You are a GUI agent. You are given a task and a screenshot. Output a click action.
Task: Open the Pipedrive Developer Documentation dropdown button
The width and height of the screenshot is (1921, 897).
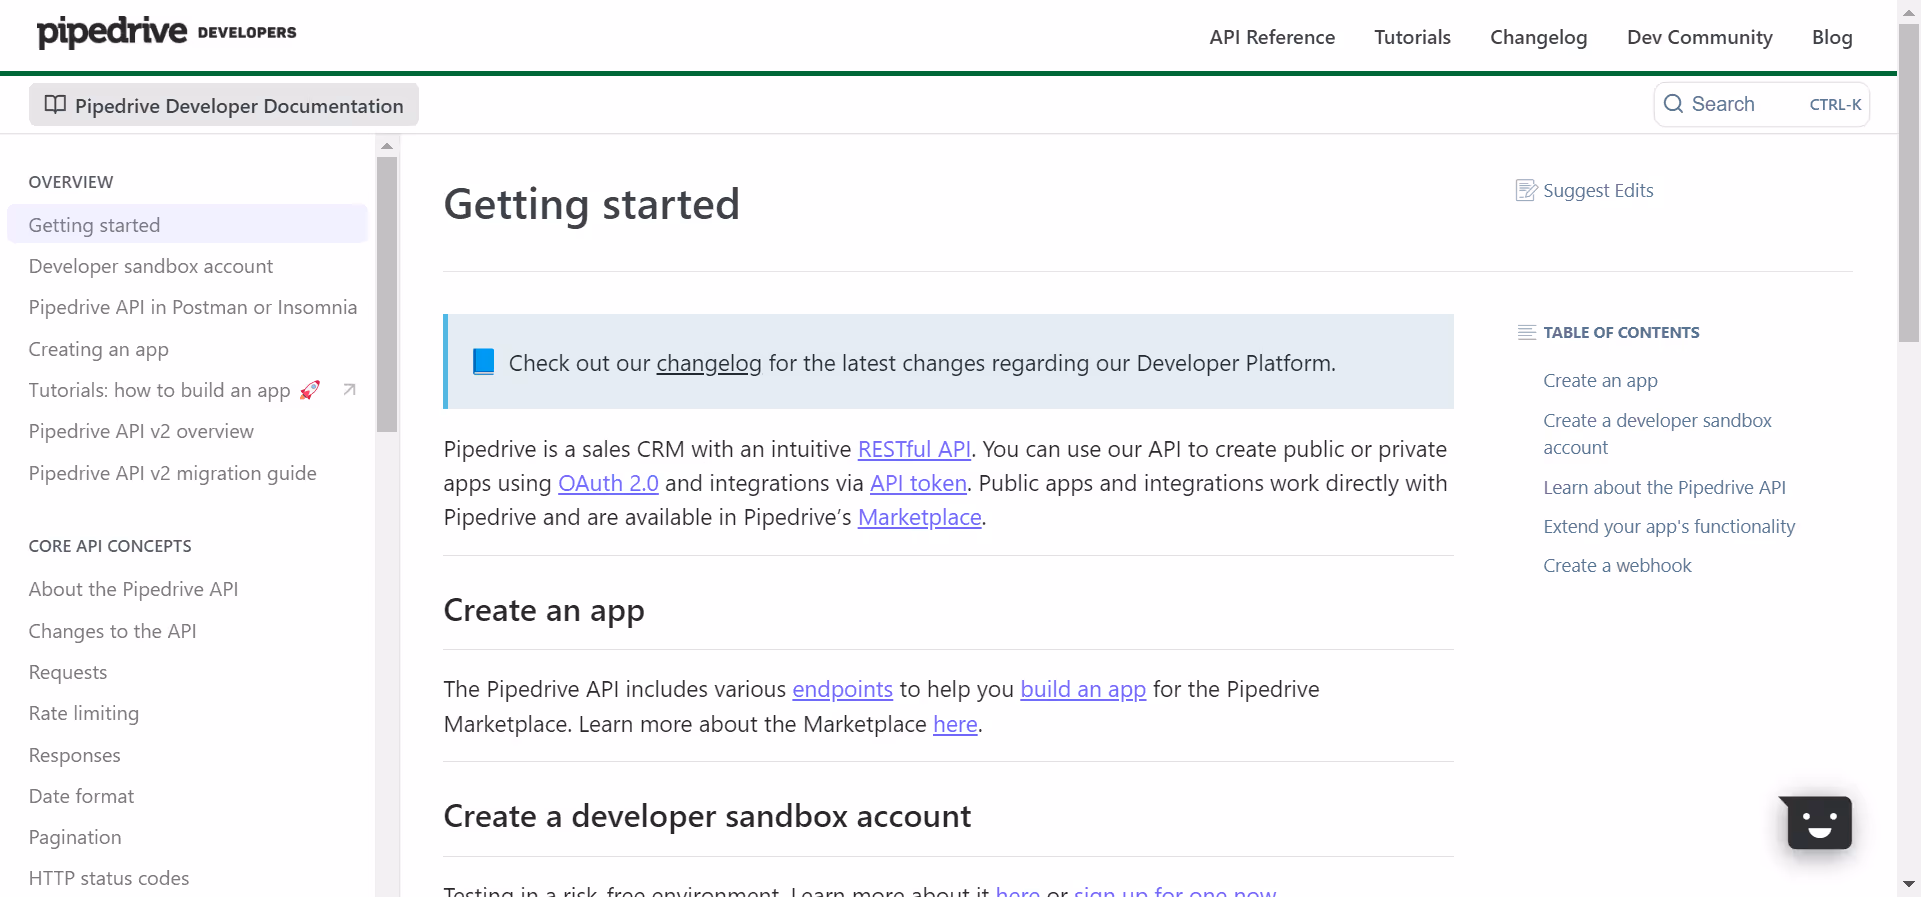(x=224, y=105)
